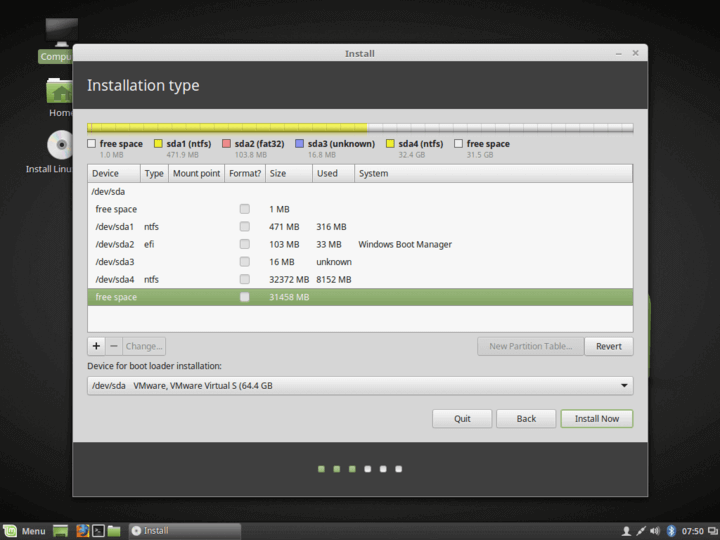Image resolution: width=720 pixels, height=540 pixels.
Task: Launch Firefox from the taskbar
Action: pyautogui.click(x=82, y=530)
